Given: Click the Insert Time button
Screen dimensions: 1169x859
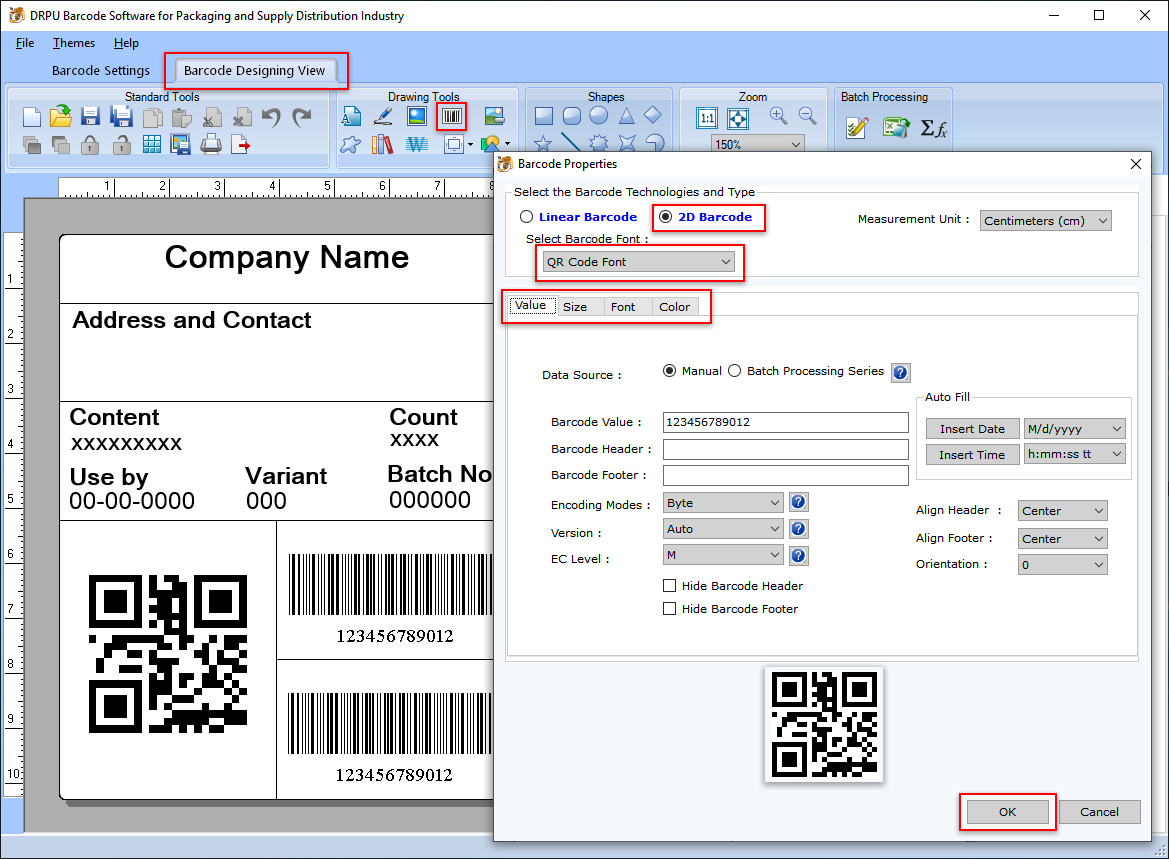Looking at the screenshot, I should pyautogui.click(x=972, y=454).
